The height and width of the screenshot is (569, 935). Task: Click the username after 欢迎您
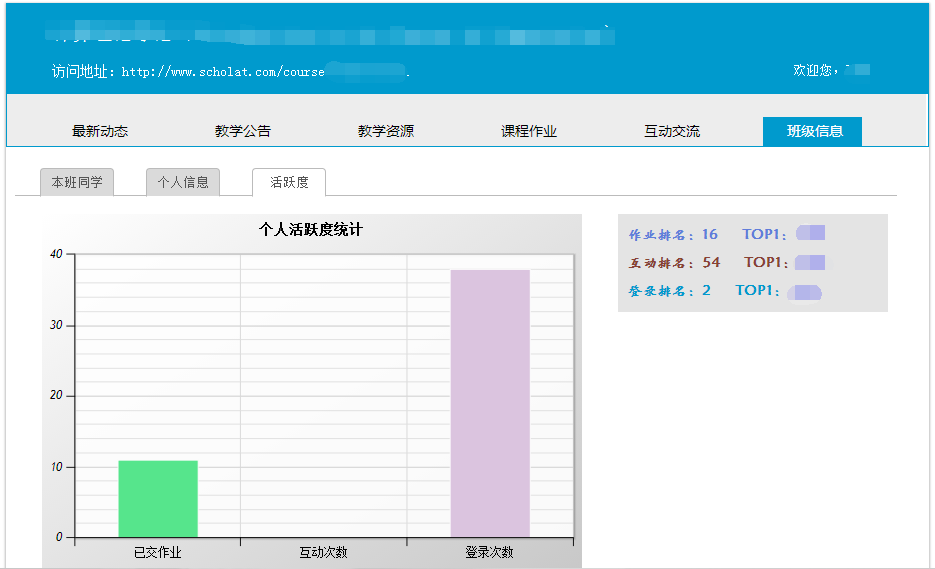[857, 70]
